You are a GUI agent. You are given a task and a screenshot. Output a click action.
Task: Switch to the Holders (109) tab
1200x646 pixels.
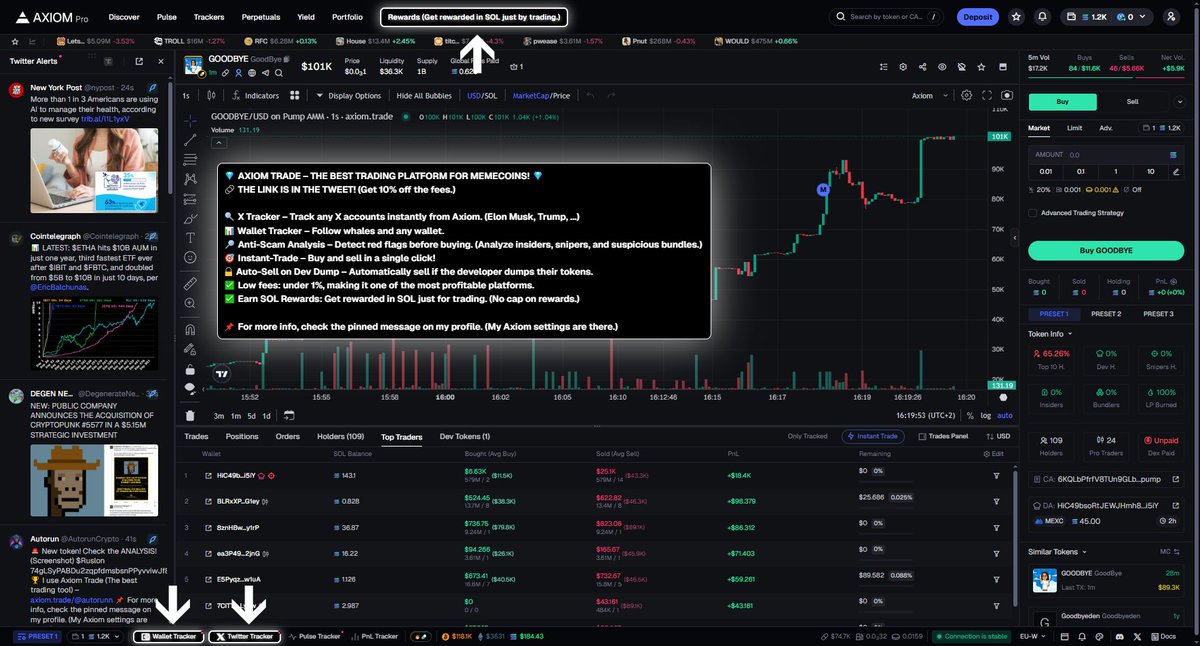click(x=341, y=437)
